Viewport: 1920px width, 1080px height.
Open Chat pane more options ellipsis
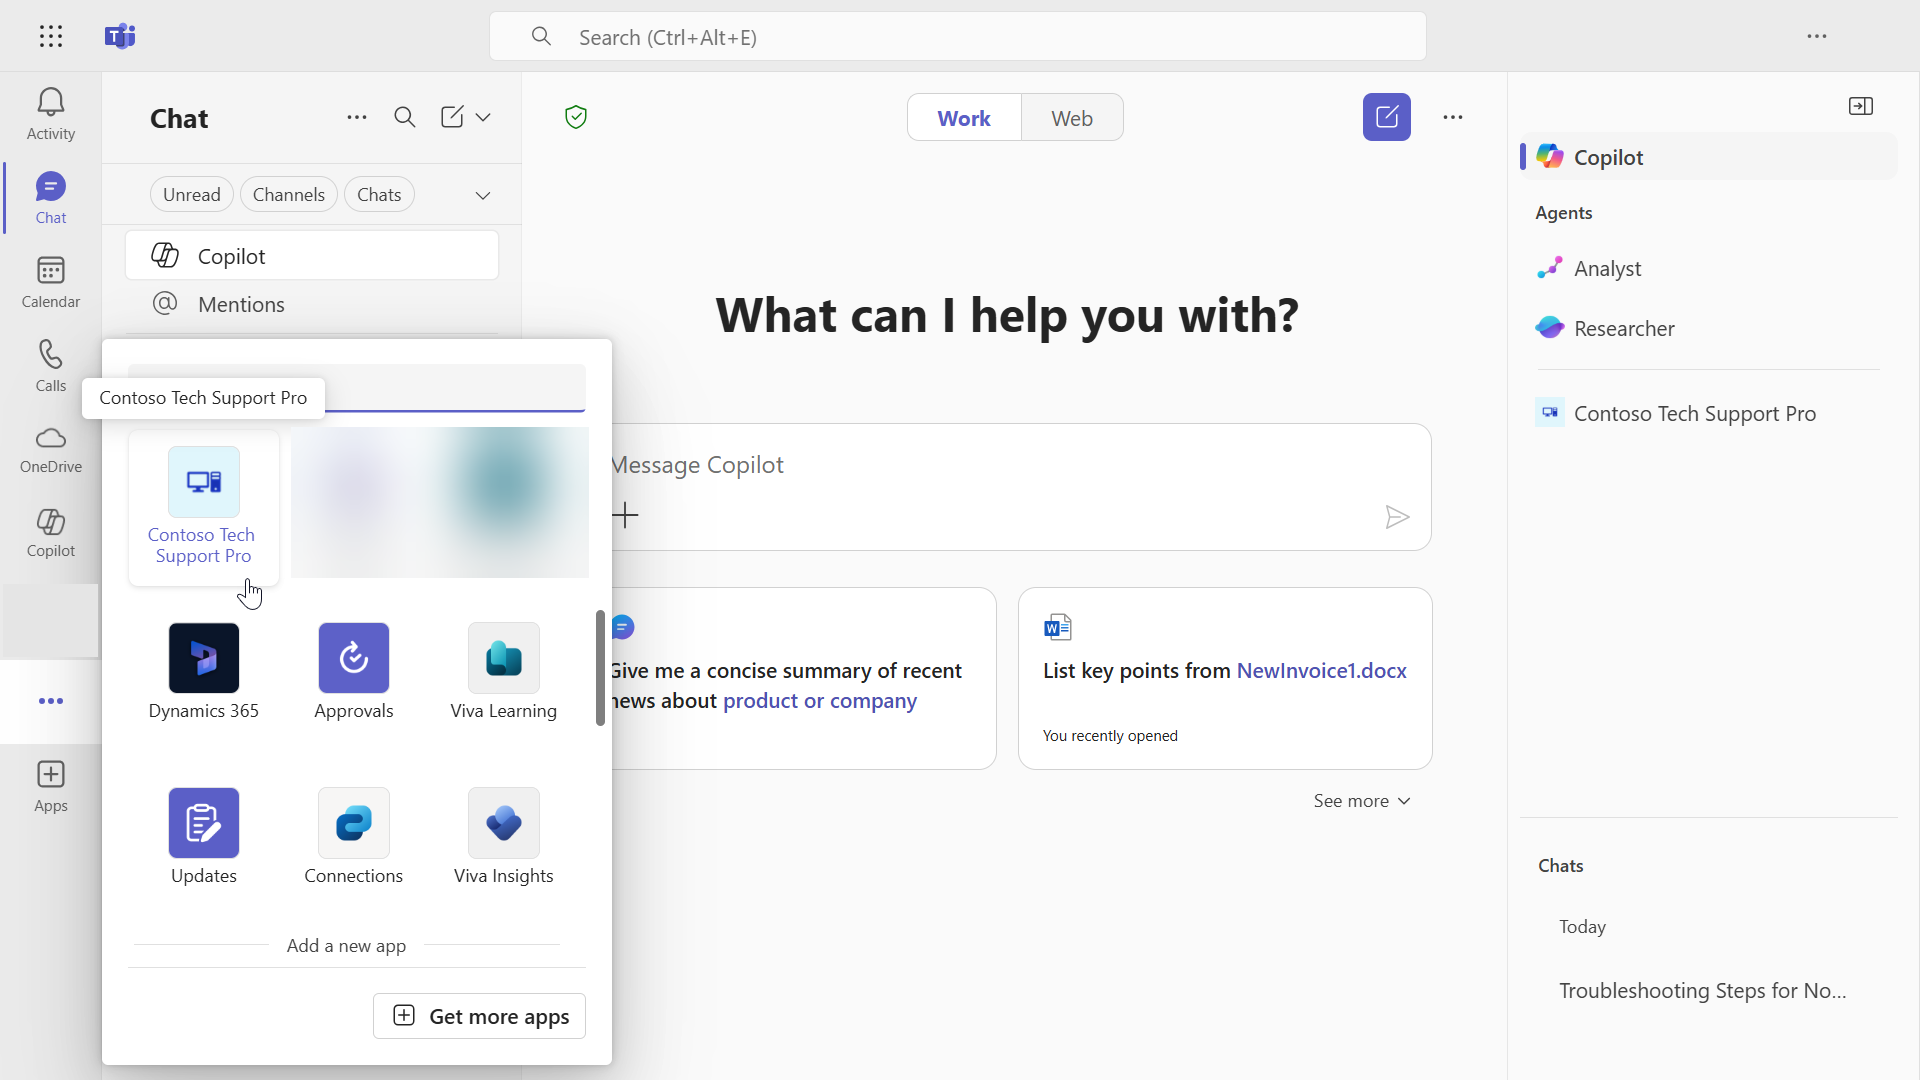click(x=357, y=117)
